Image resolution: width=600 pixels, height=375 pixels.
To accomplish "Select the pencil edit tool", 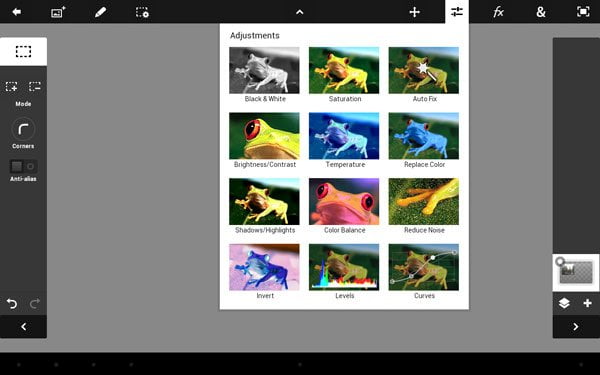I will coord(100,12).
